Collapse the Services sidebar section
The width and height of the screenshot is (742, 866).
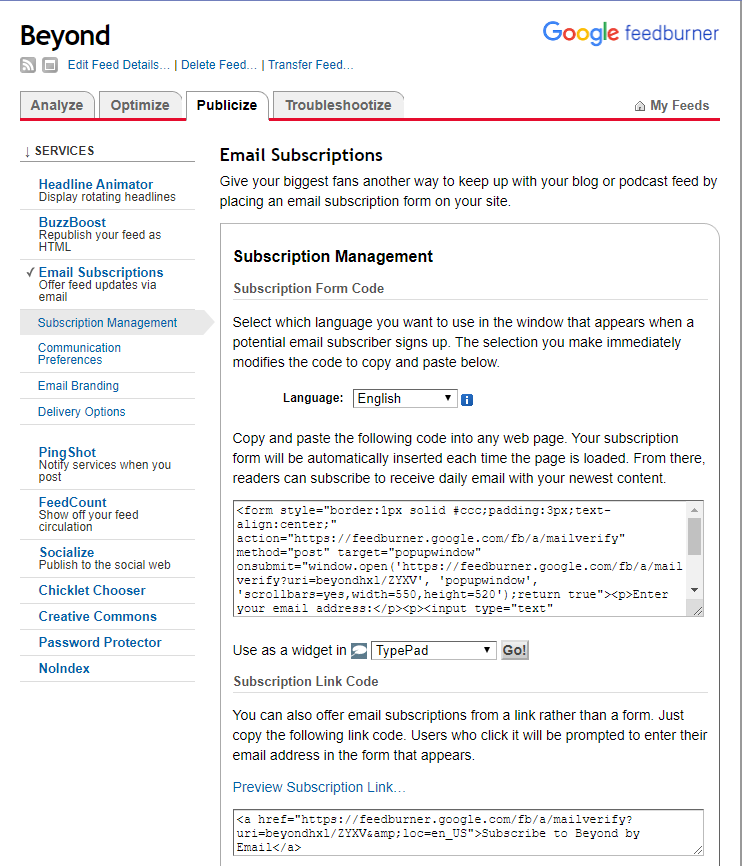(x=59, y=151)
